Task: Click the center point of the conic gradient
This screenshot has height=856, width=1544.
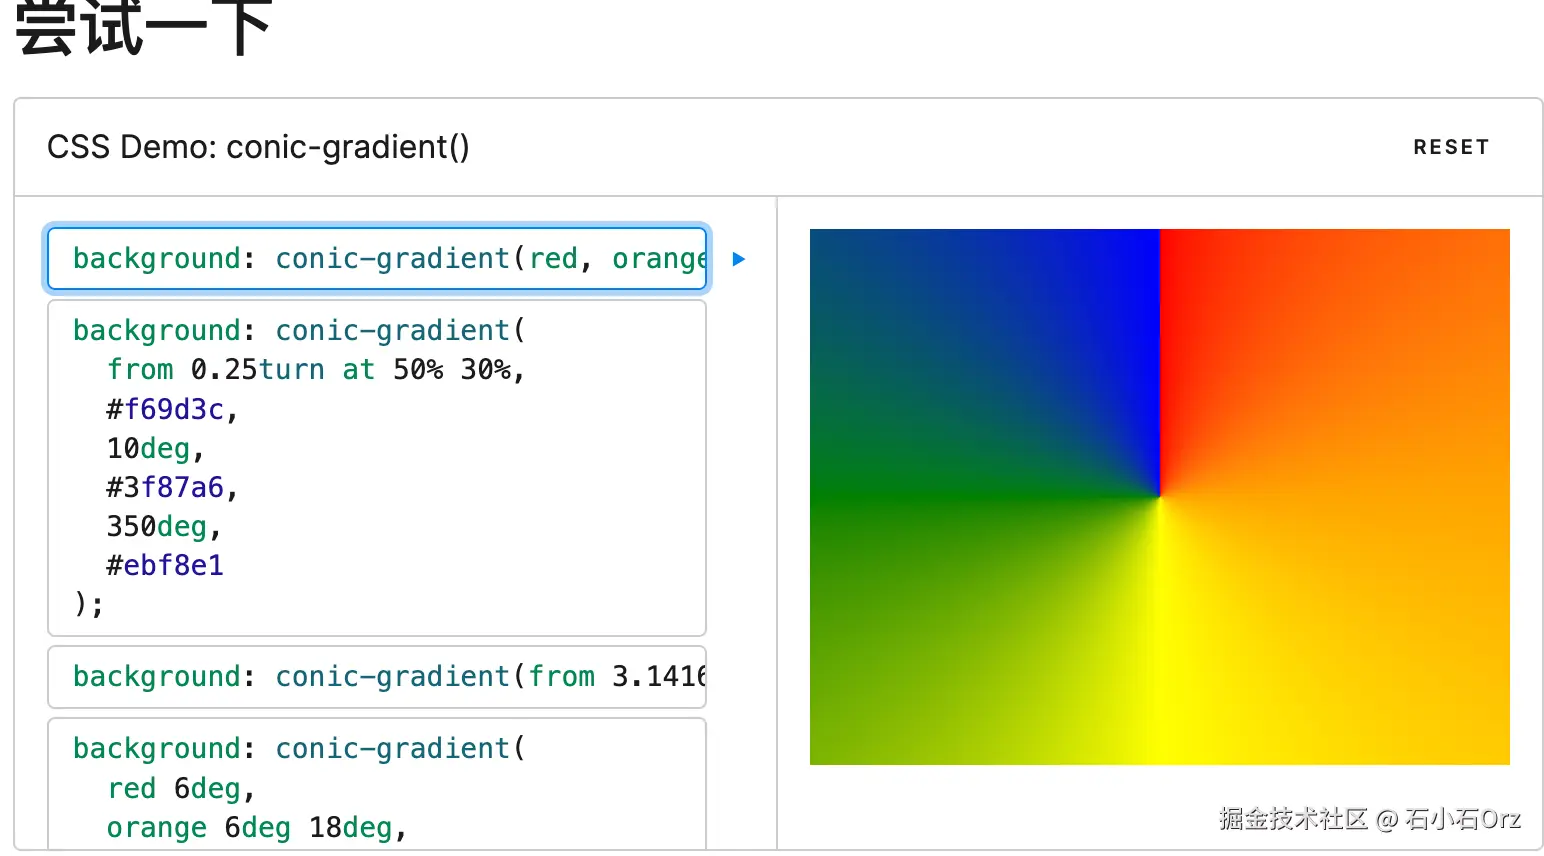Action: click(1160, 497)
